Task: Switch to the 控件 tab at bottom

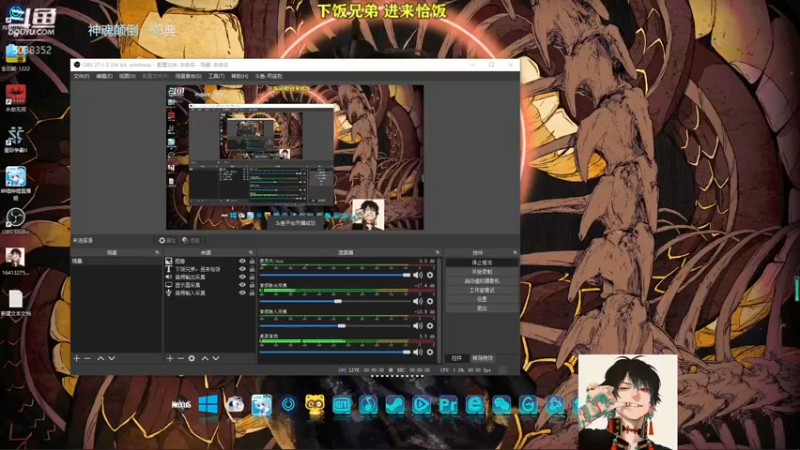Action: coord(457,358)
